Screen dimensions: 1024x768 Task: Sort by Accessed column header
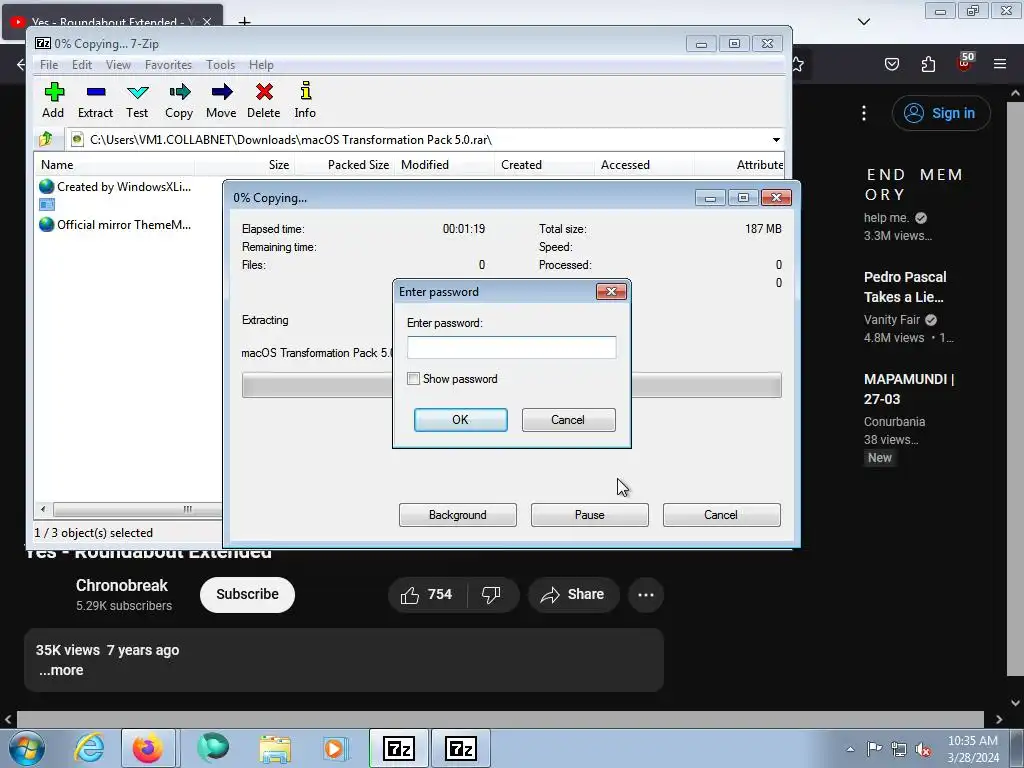[x=645, y=165]
